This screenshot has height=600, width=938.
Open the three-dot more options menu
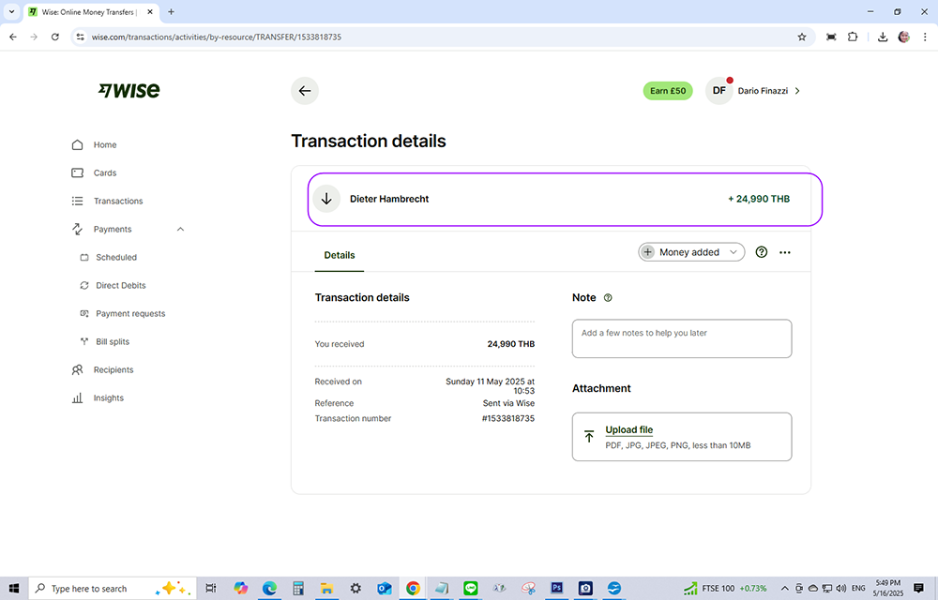tap(785, 252)
